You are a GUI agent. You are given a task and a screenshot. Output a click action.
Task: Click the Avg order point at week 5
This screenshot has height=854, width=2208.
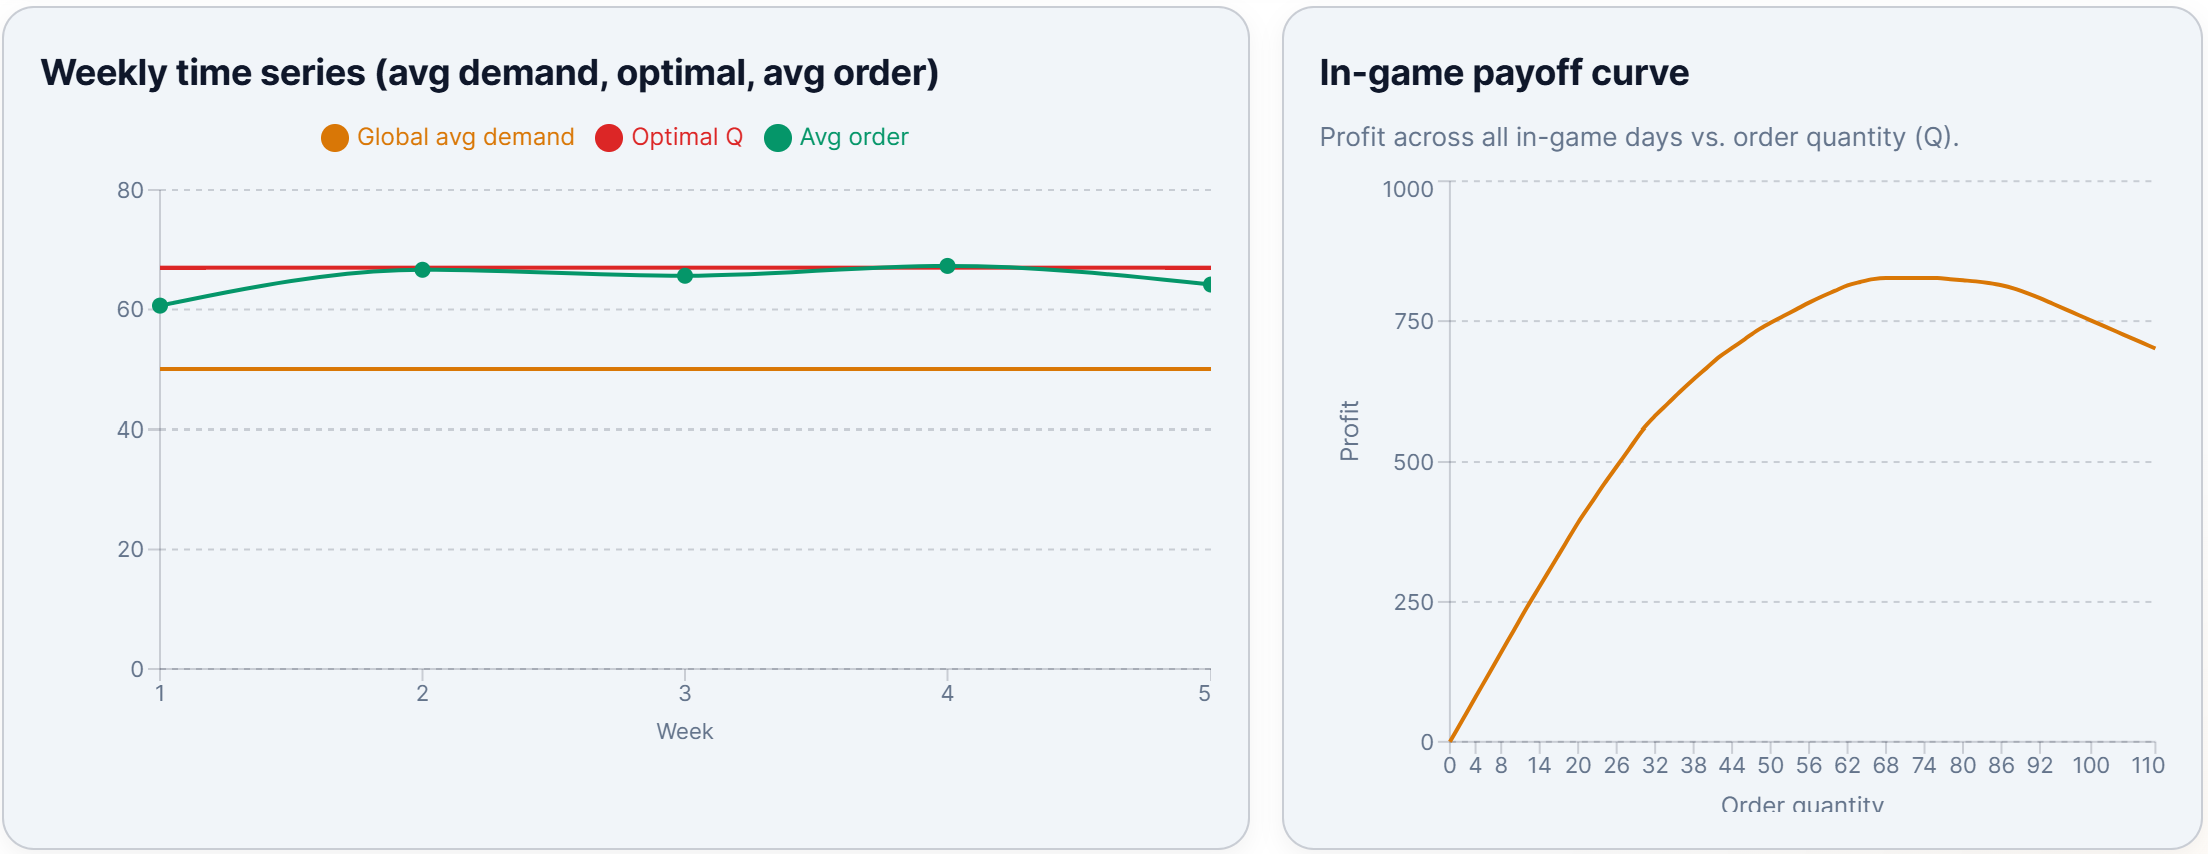click(x=1209, y=285)
